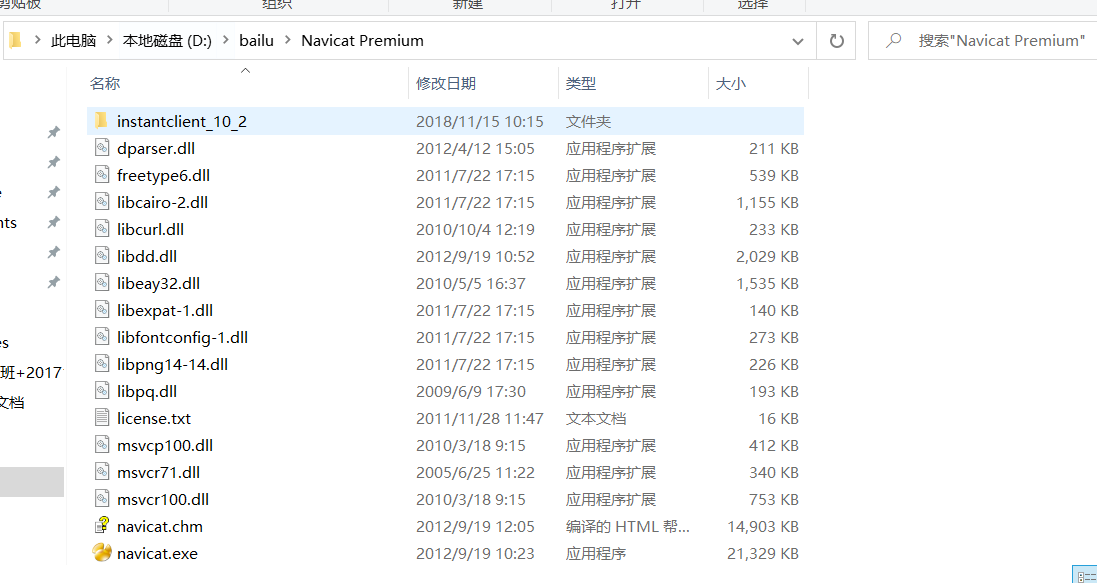Select the freetype6.dll file icon
This screenshot has width=1097, height=583.
102,175
